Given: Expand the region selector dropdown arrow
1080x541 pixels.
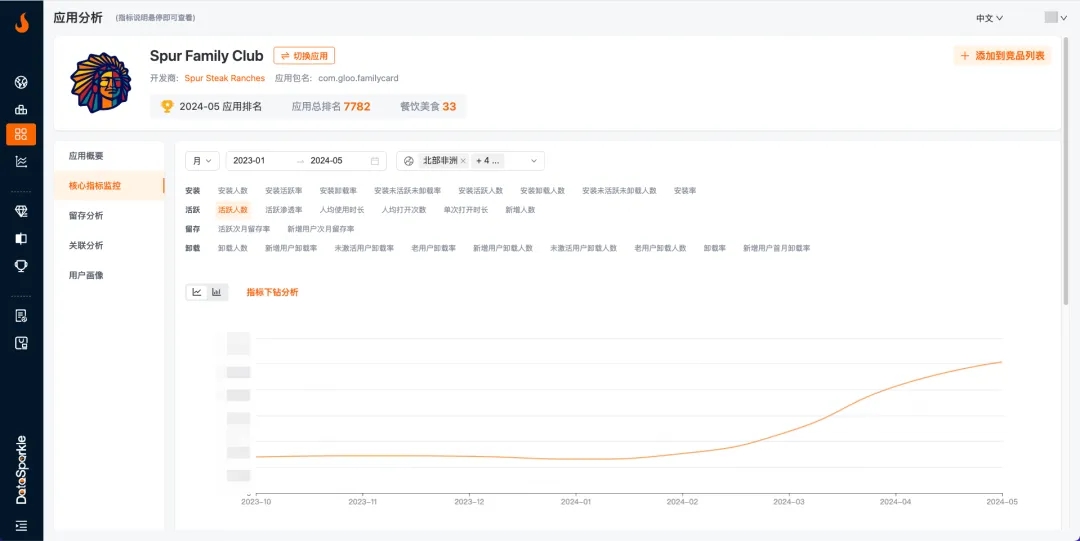Looking at the screenshot, I should coord(534,161).
